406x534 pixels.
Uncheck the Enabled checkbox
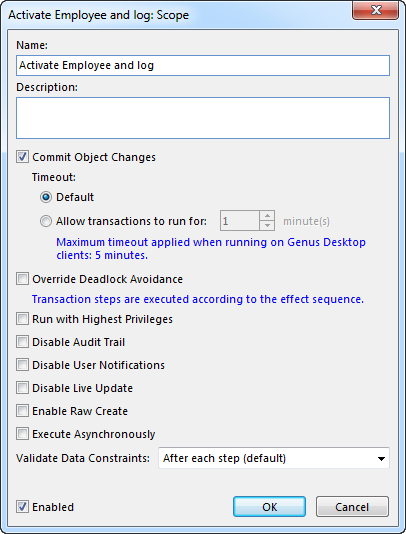[x=22, y=507]
